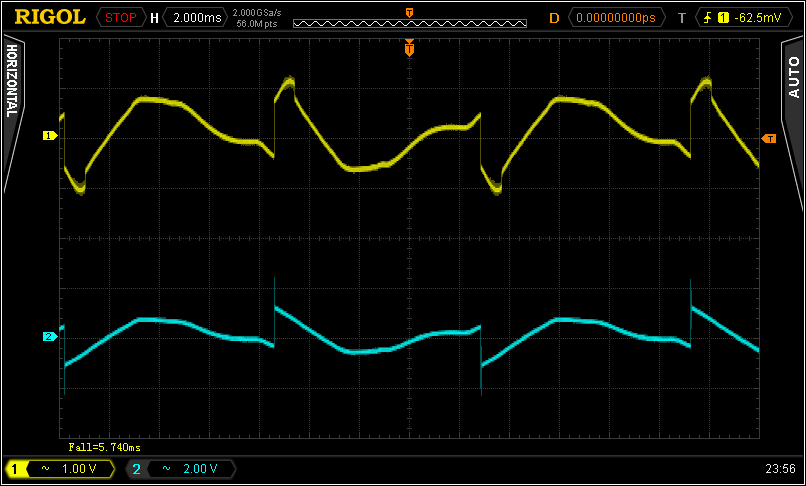Click the 56.0M pts memory depth readout

(x=257, y=23)
